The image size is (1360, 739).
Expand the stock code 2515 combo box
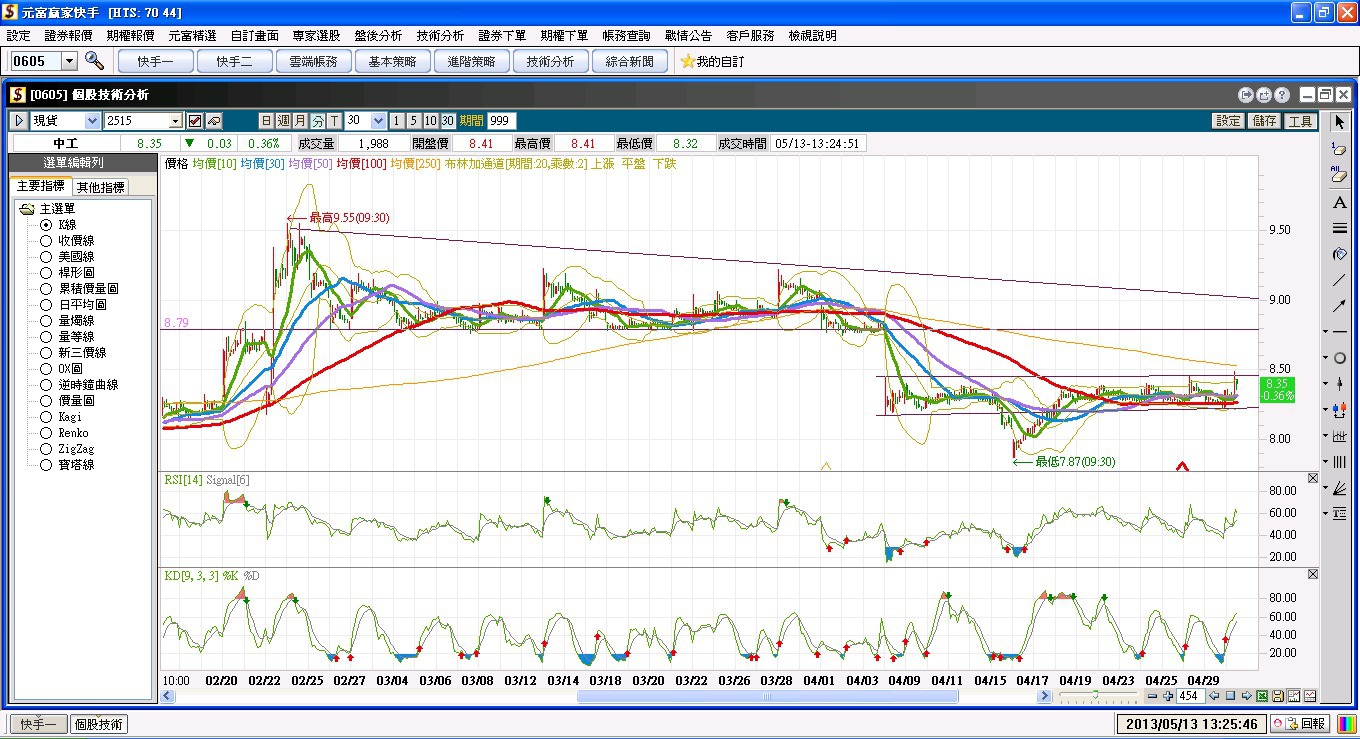[x=176, y=121]
